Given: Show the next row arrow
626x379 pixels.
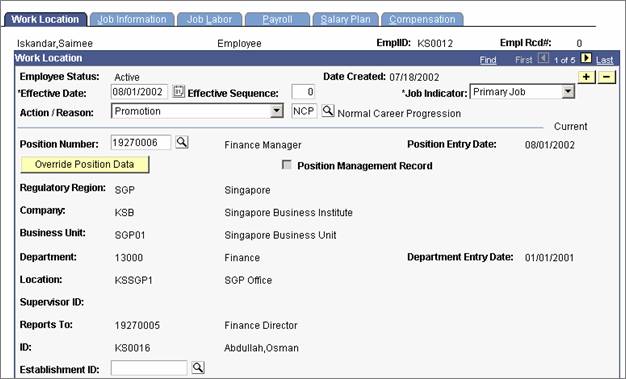Looking at the screenshot, I should [x=586, y=58].
